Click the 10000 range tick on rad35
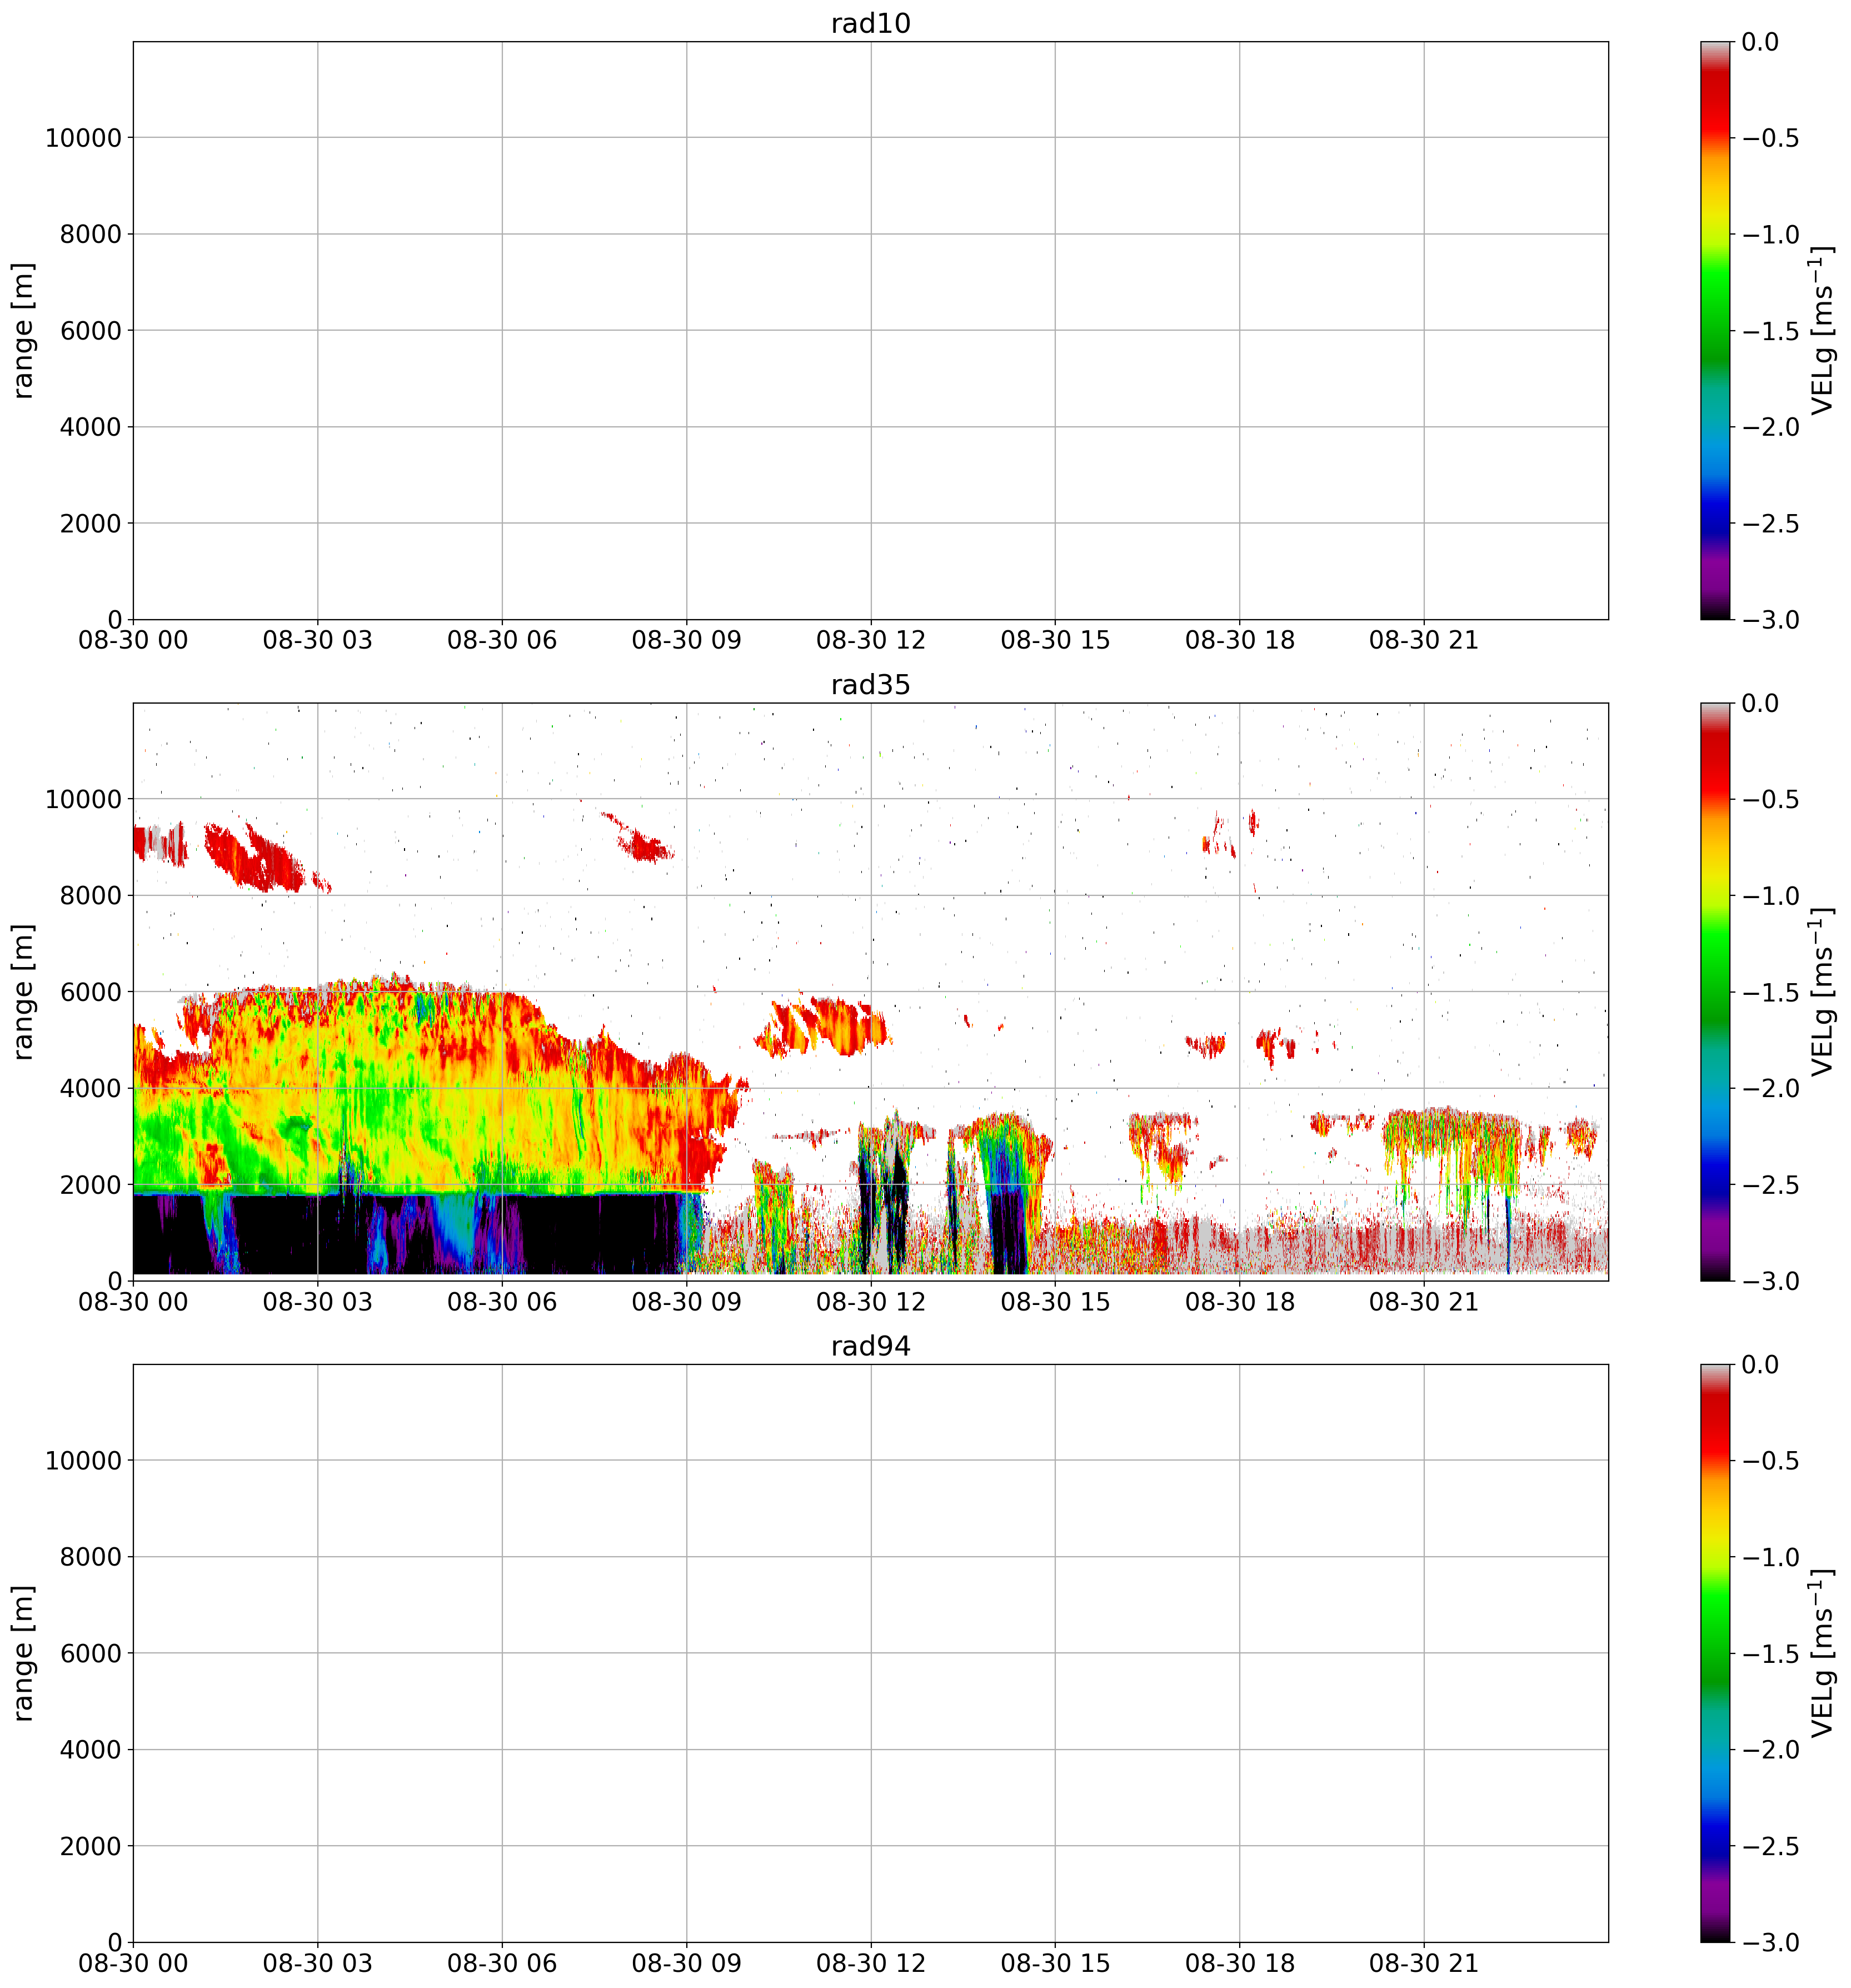The height and width of the screenshot is (1988, 1851). (83, 799)
